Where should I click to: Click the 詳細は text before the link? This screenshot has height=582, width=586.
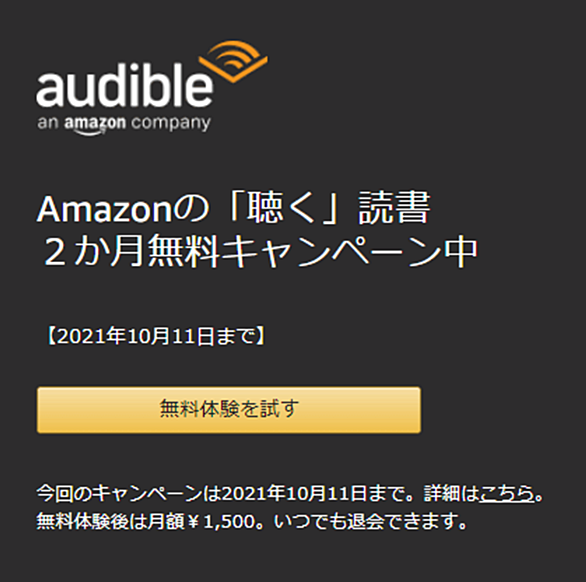(x=451, y=493)
